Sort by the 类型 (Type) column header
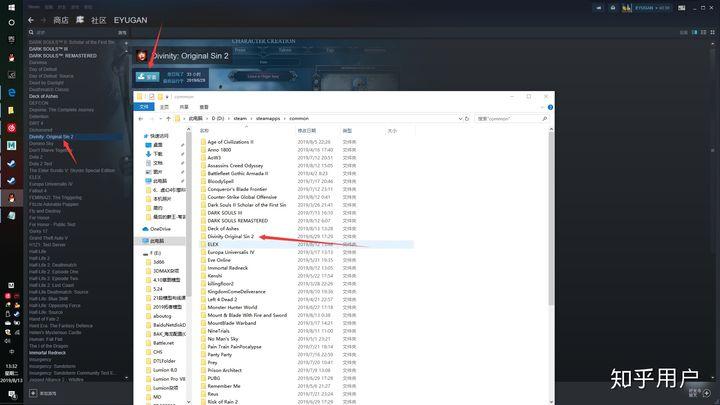The image size is (720, 405). (347, 131)
